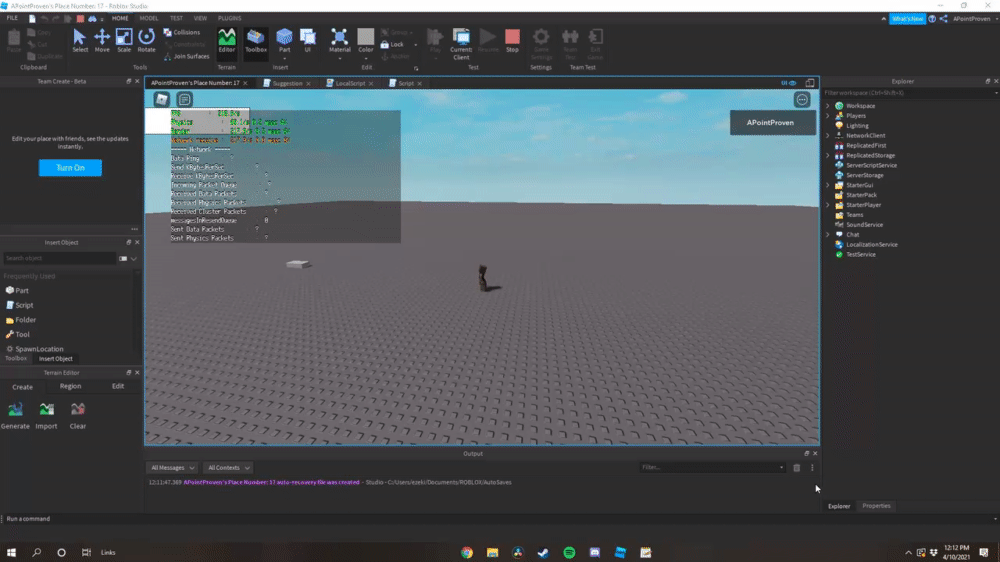Expand the ReplicatedStorage node
Screen dimensions: 1000x562
[x=828, y=155]
